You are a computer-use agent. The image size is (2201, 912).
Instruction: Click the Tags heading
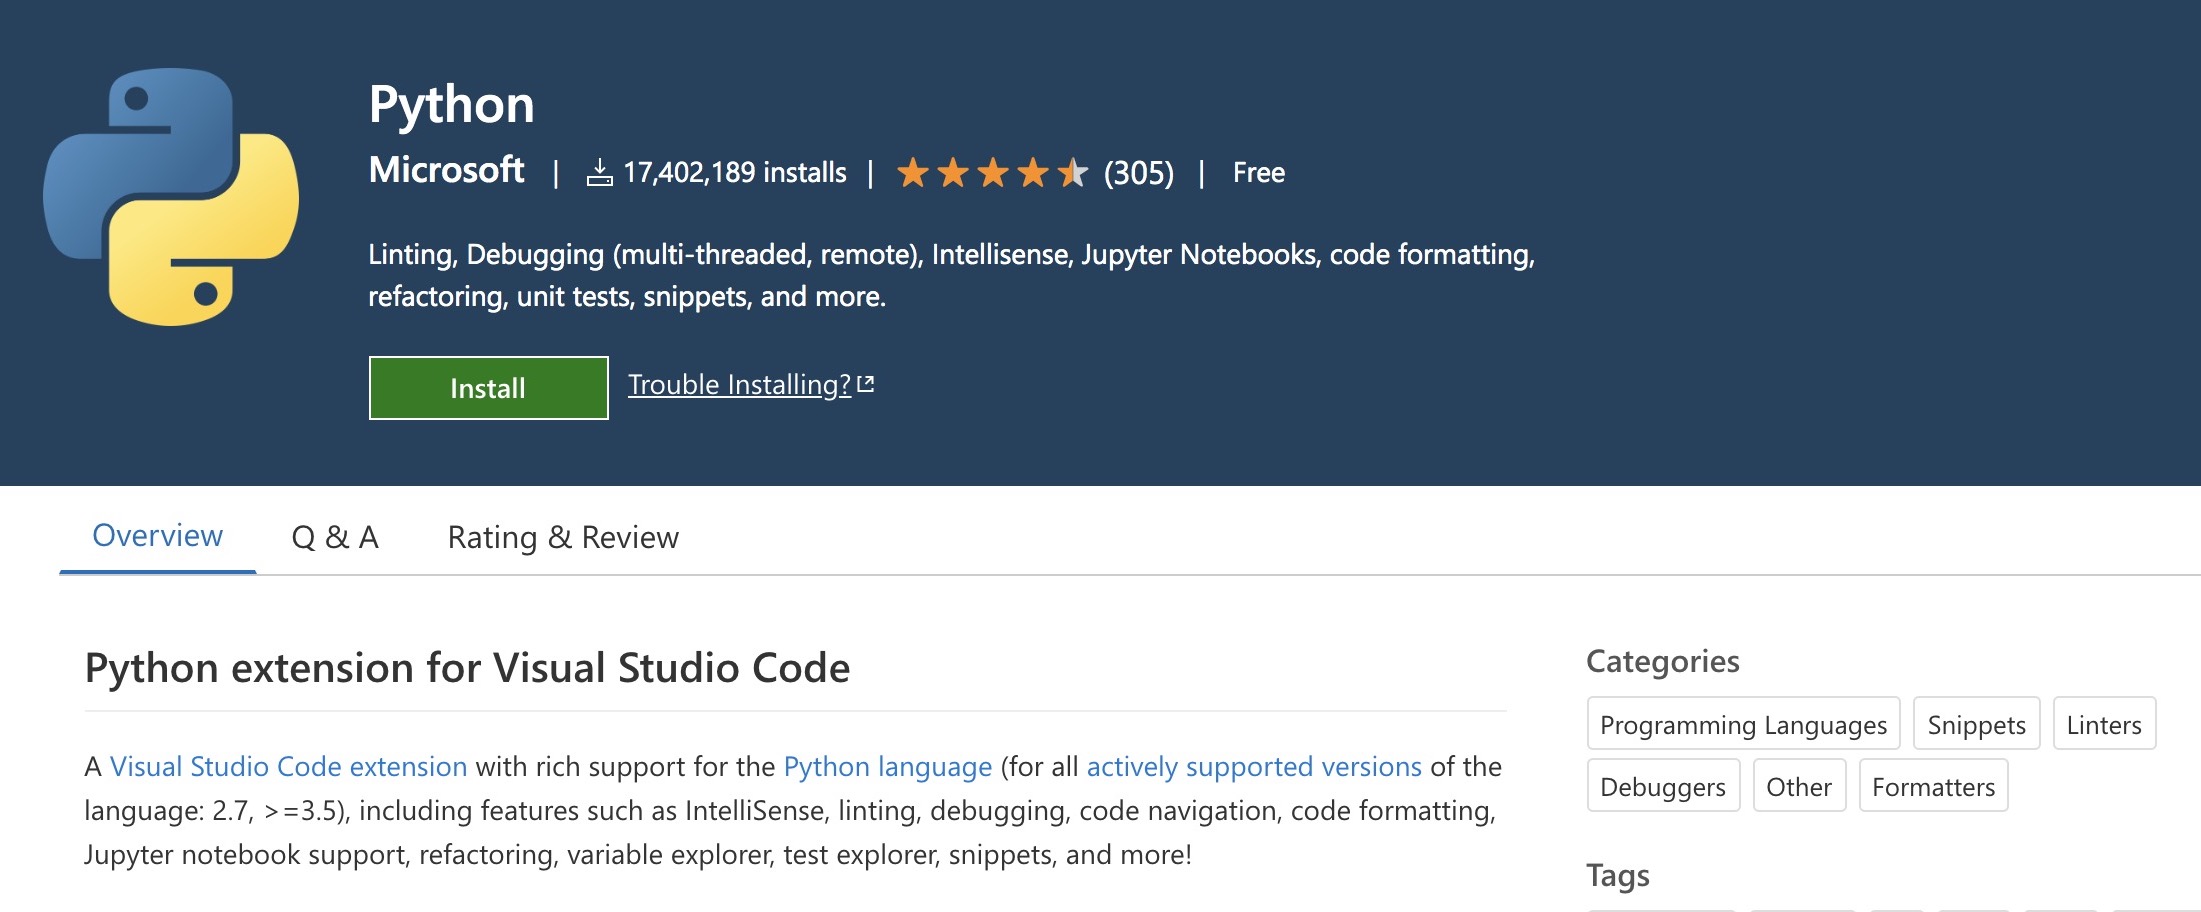coord(1618,875)
